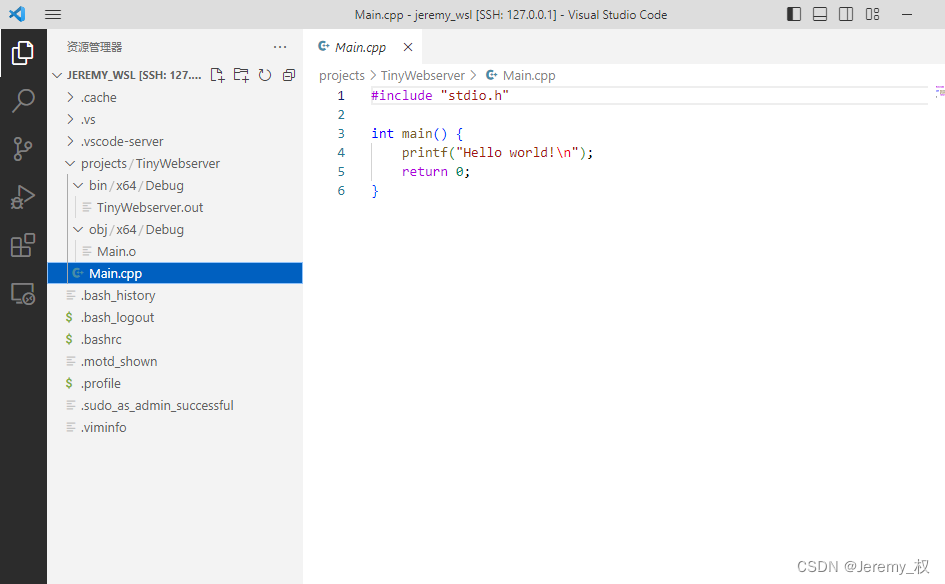Create a new file in explorer
Image resolution: width=945 pixels, height=584 pixels.
(x=218, y=75)
